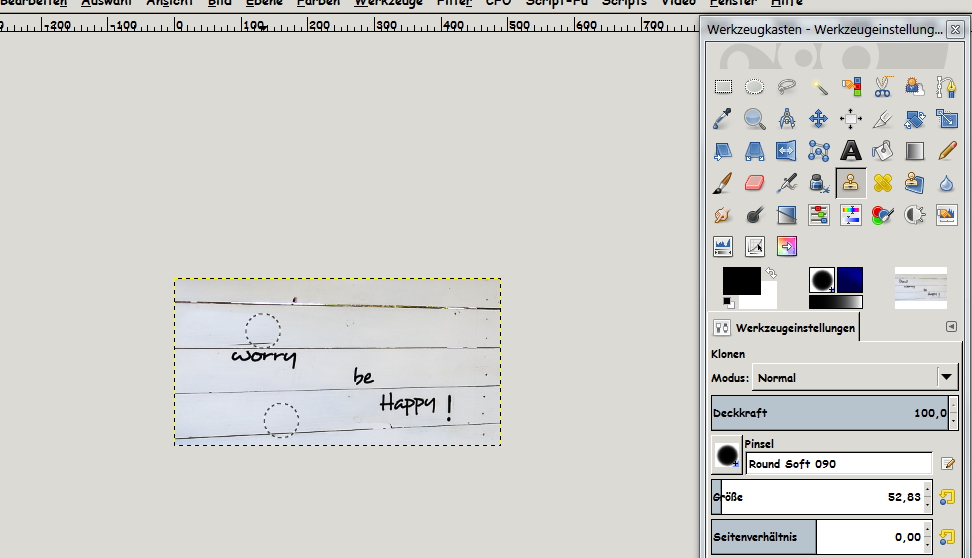Pick the Fuzzy Select magic wand tool
The image size is (972, 558).
819,87
